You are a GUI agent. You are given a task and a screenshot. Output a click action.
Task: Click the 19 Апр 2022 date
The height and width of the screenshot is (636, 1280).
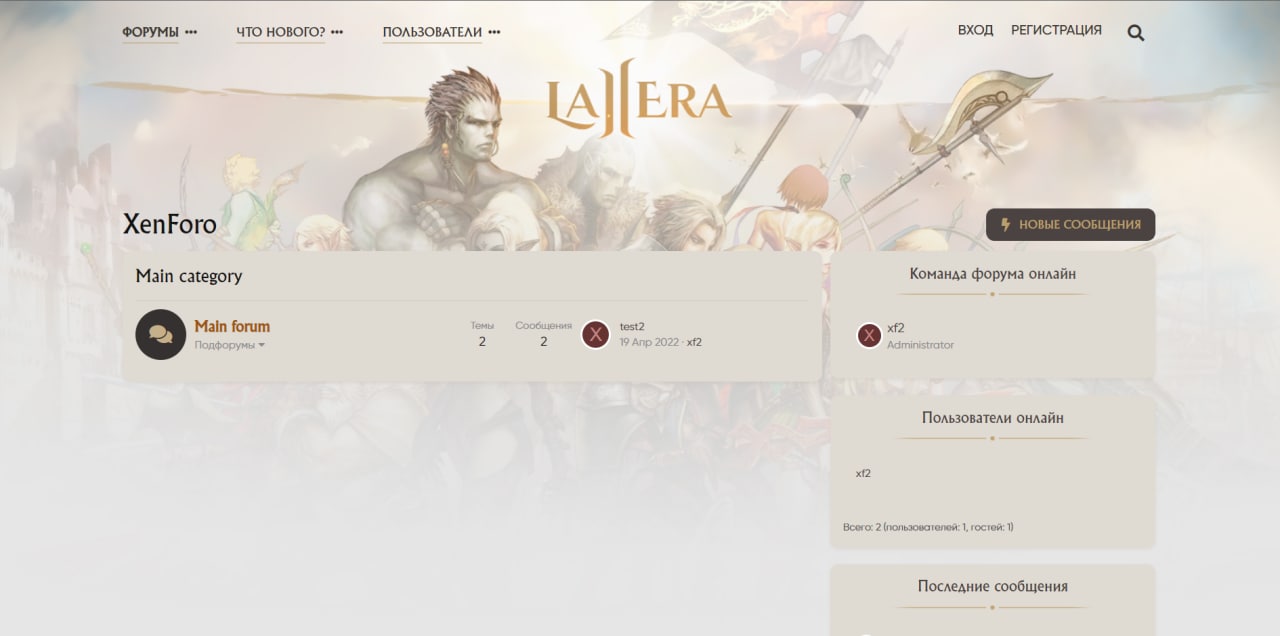point(648,342)
